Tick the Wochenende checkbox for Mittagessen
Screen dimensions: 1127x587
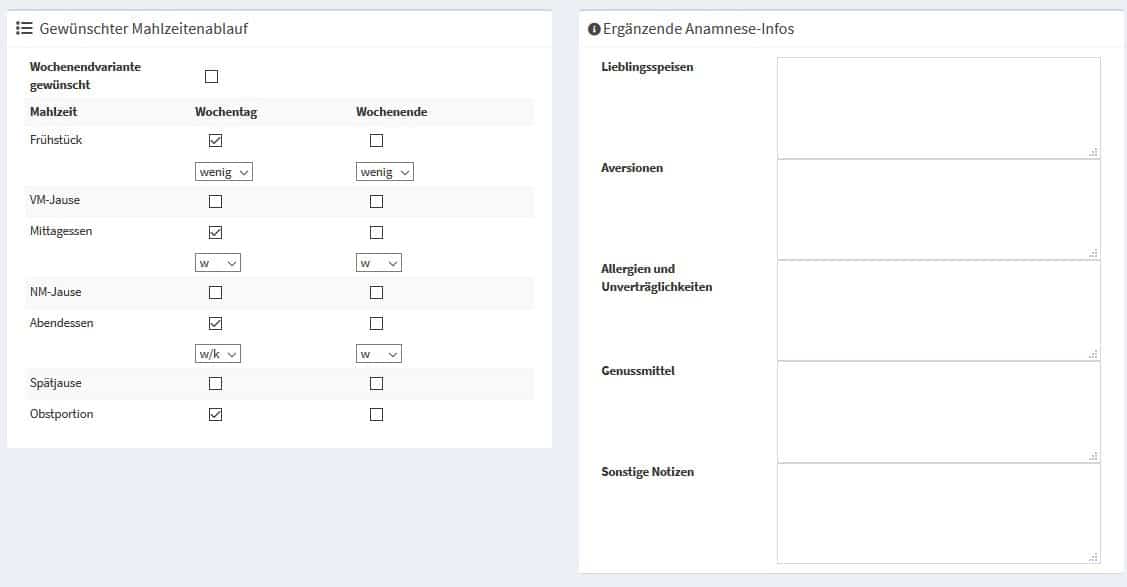pyautogui.click(x=376, y=232)
